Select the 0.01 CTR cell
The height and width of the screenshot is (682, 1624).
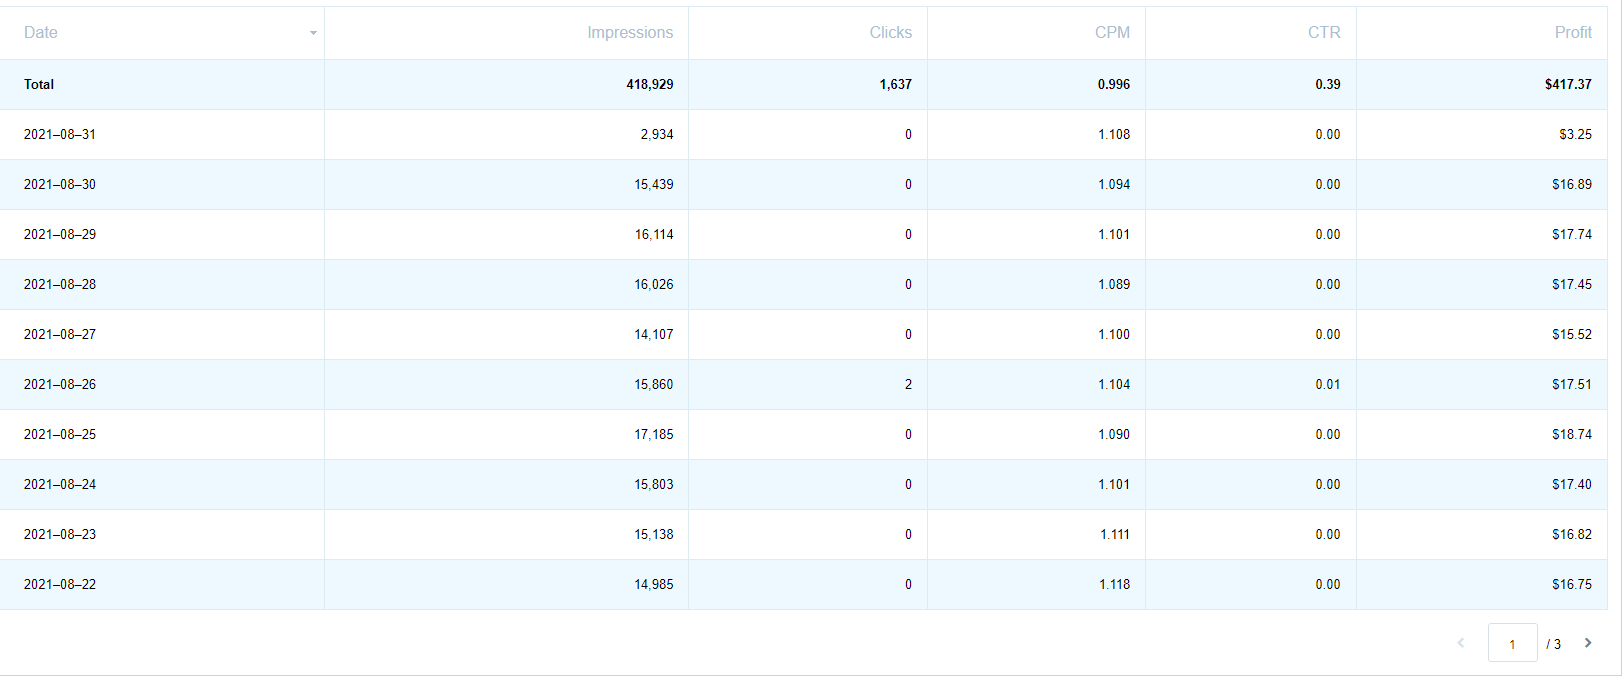[x=1328, y=385]
